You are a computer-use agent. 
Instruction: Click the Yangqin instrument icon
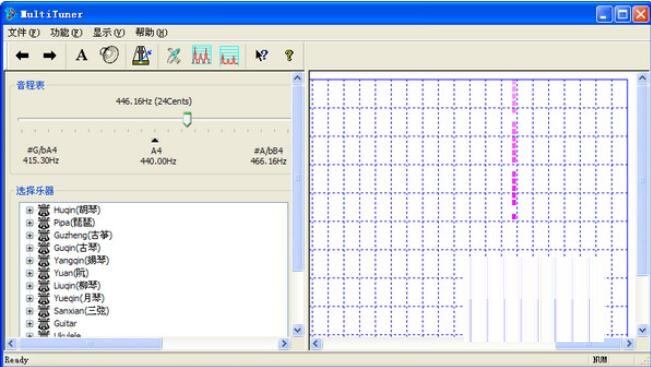point(44,260)
